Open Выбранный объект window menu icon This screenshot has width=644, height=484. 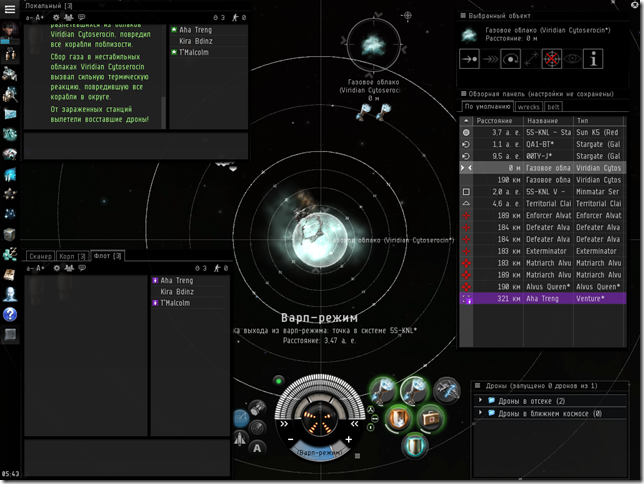click(463, 16)
